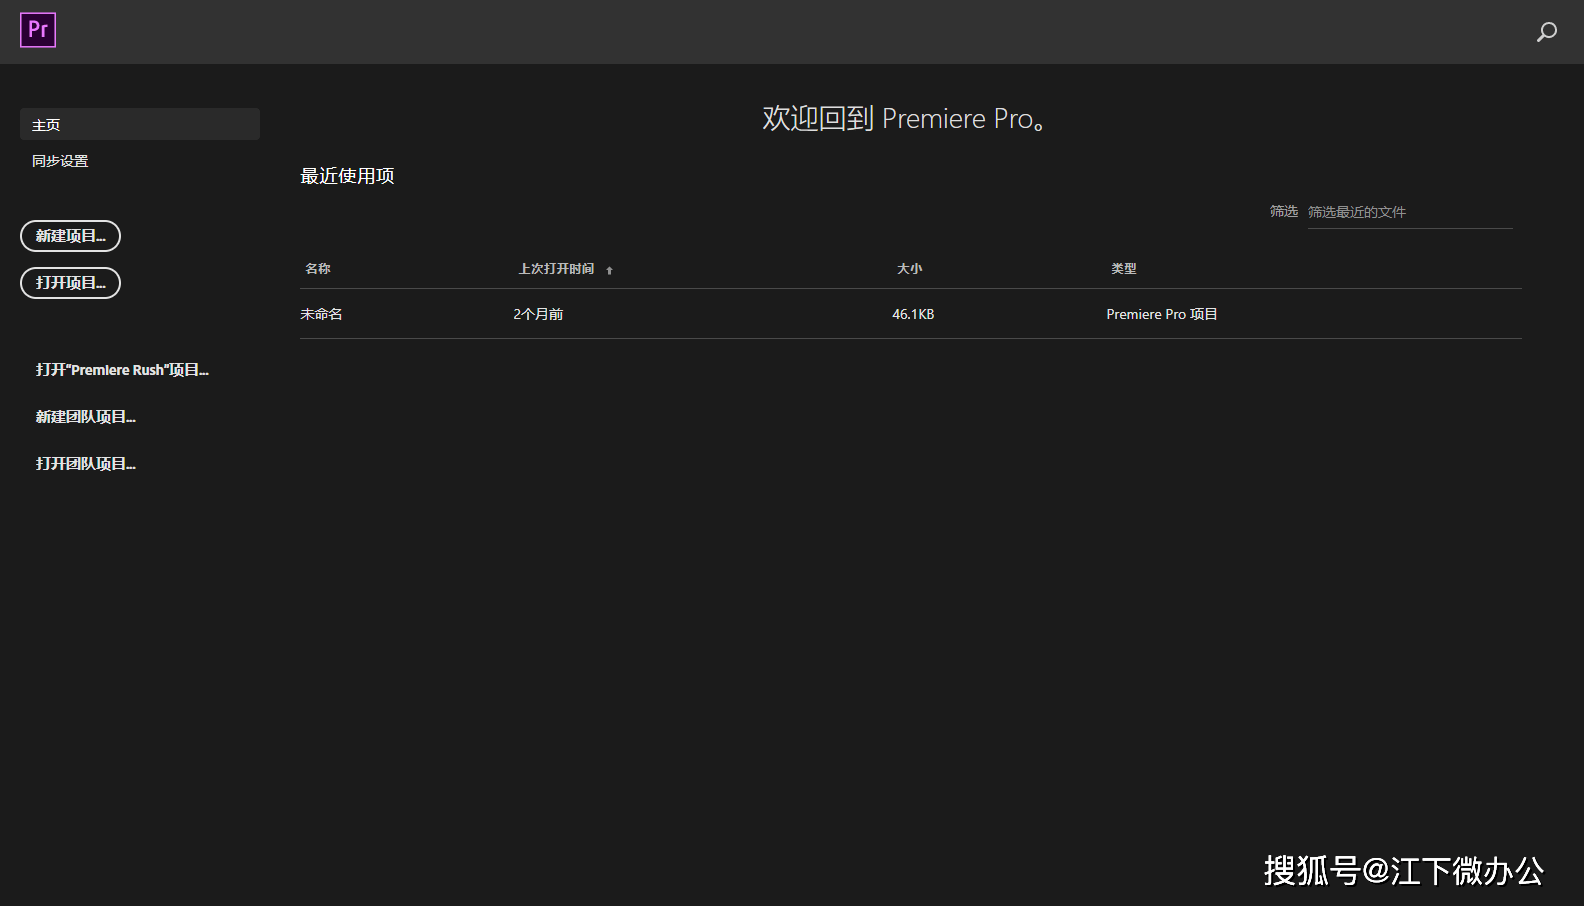
Task: Sort by the 上次打开时间 column header
Action: (556, 269)
